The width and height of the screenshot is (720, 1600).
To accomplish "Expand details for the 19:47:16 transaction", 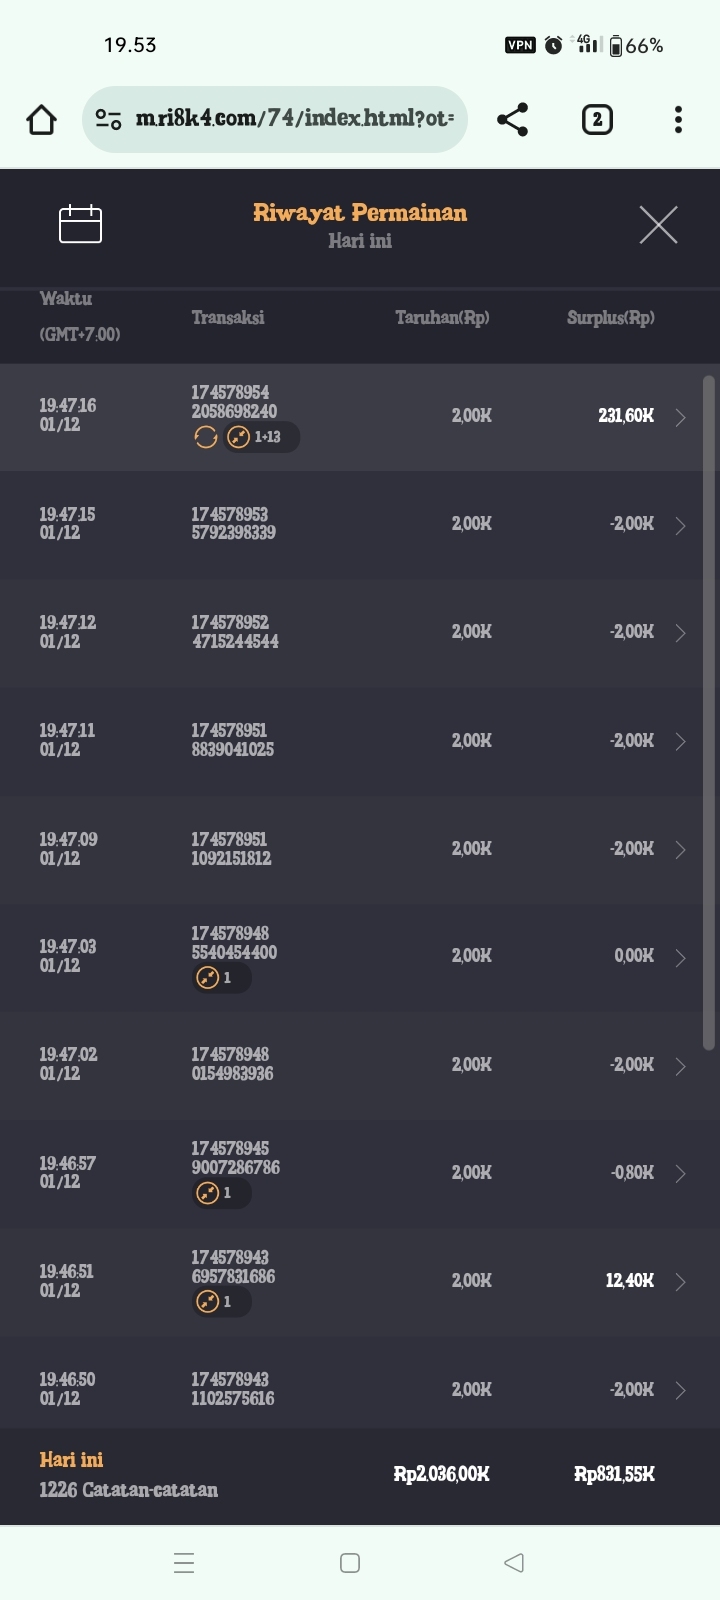I will pyautogui.click(x=680, y=417).
